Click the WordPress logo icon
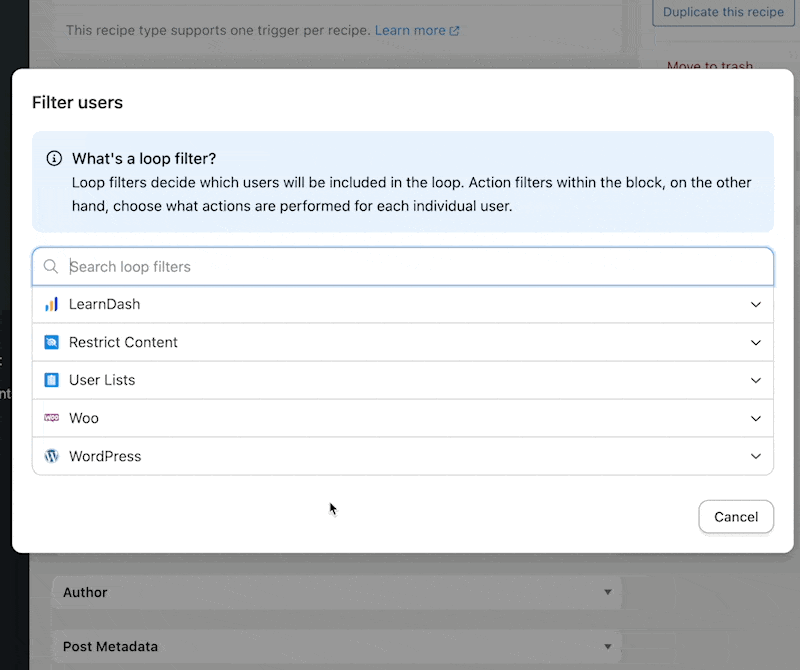The image size is (800, 670). coord(51,456)
